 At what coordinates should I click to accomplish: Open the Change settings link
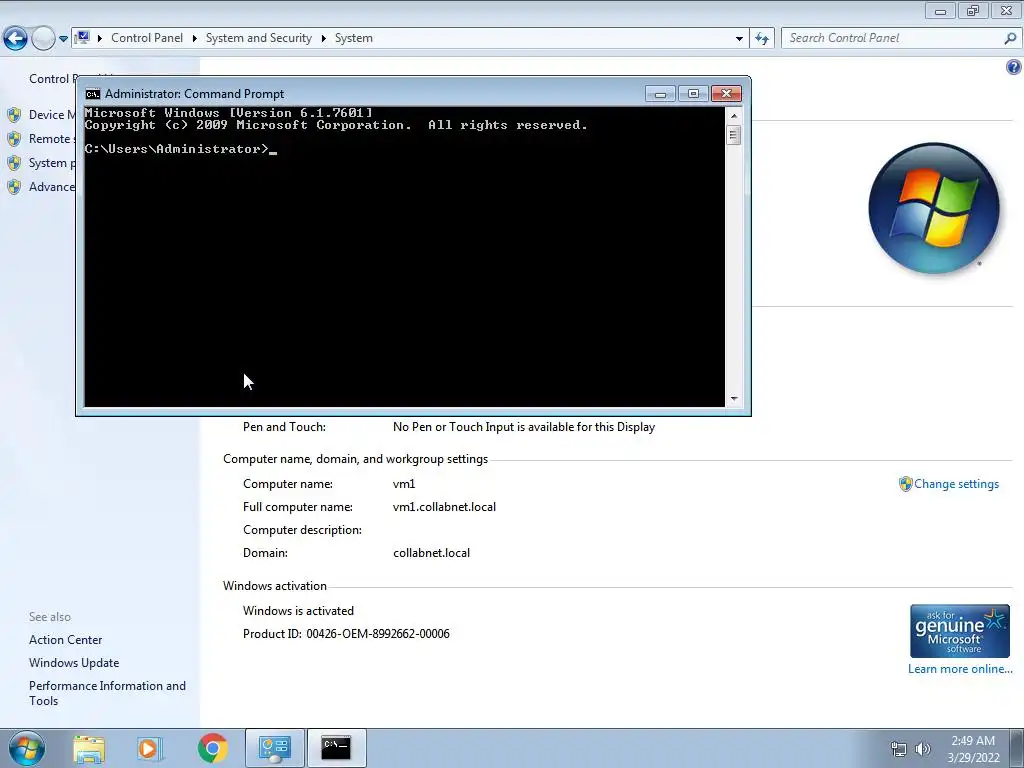[x=956, y=484]
